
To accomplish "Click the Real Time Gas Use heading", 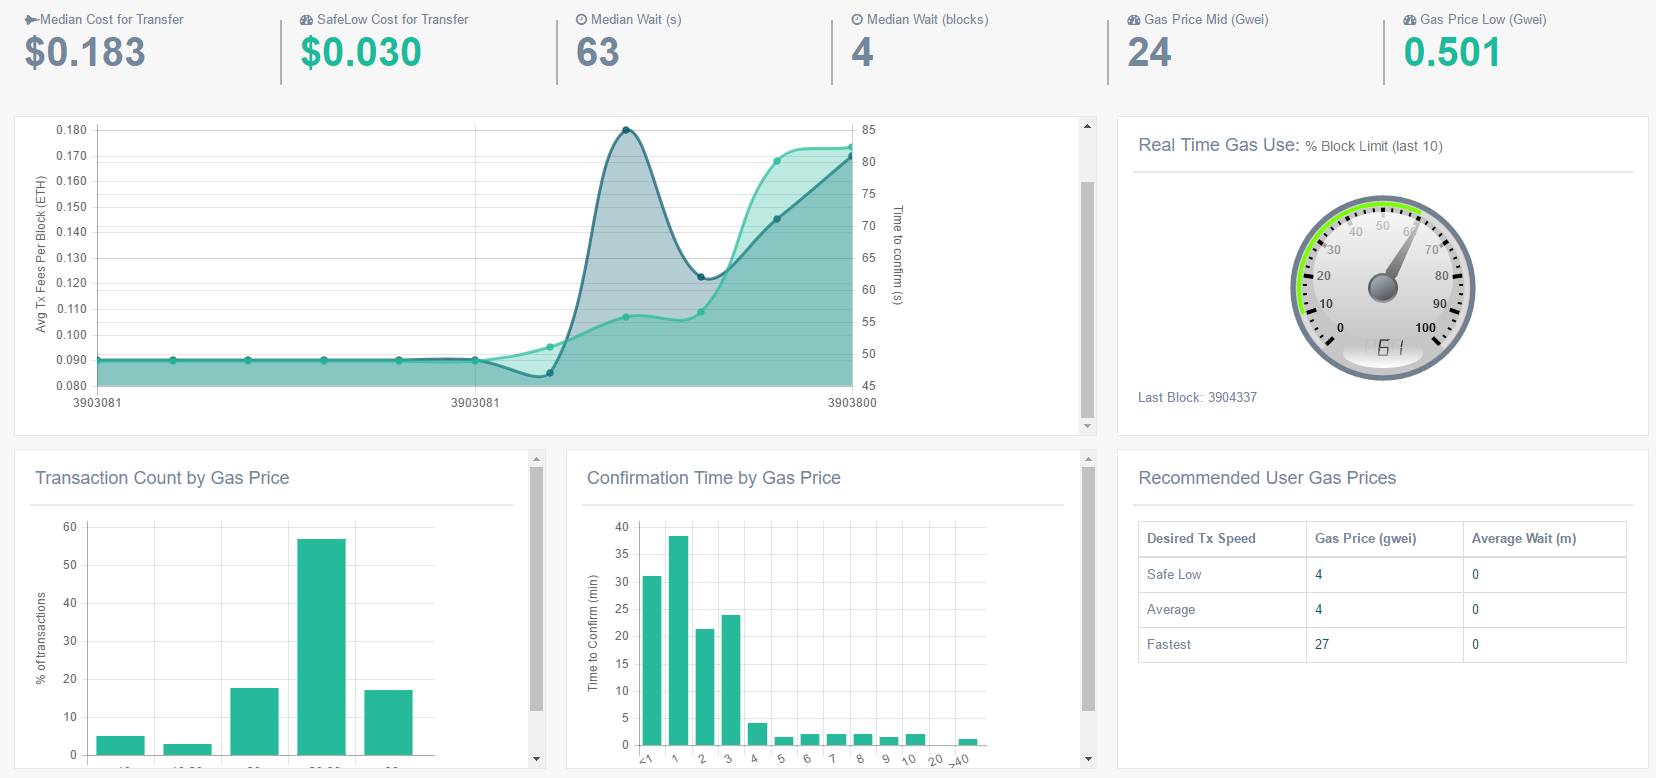I will tap(1290, 146).
